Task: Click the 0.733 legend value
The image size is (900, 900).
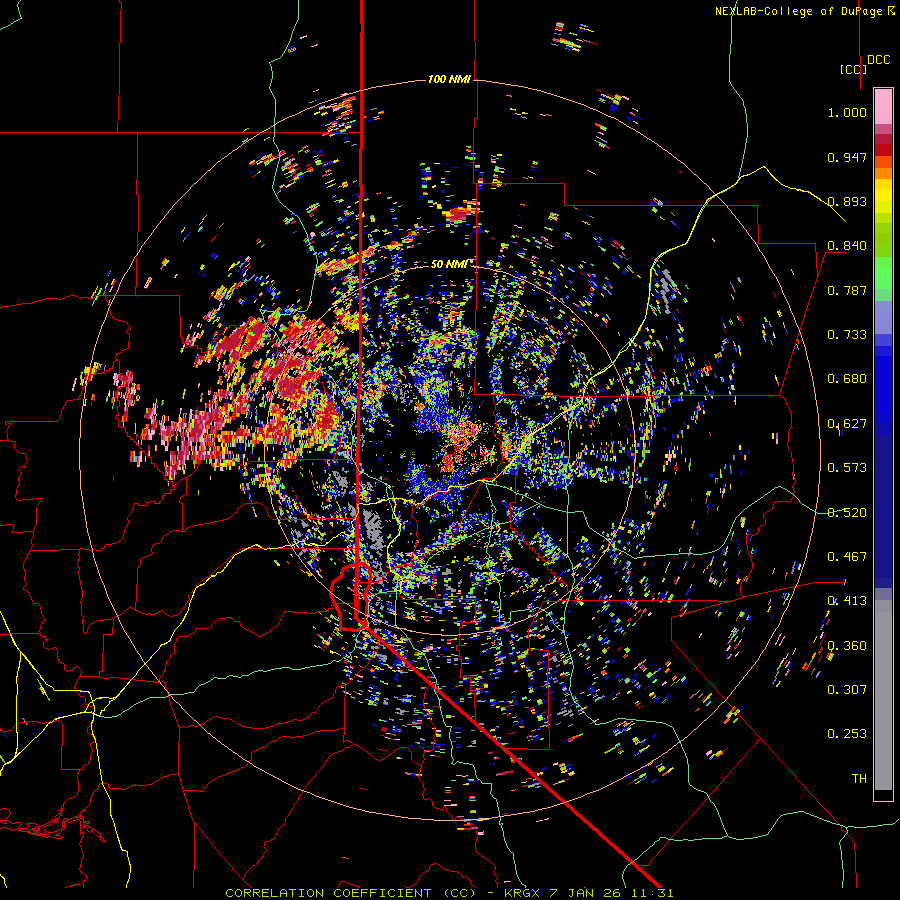Action: pyautogui.click(x=847, y=335)
